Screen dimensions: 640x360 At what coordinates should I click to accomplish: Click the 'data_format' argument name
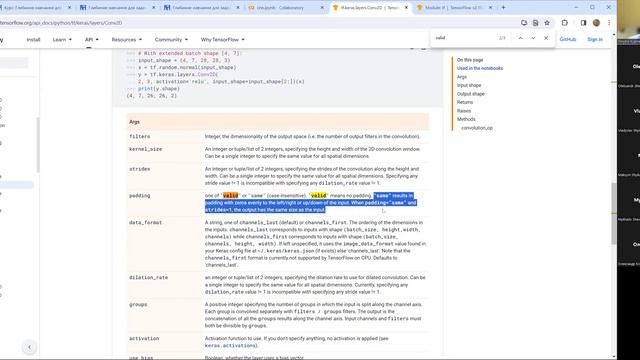pos(145,222)
